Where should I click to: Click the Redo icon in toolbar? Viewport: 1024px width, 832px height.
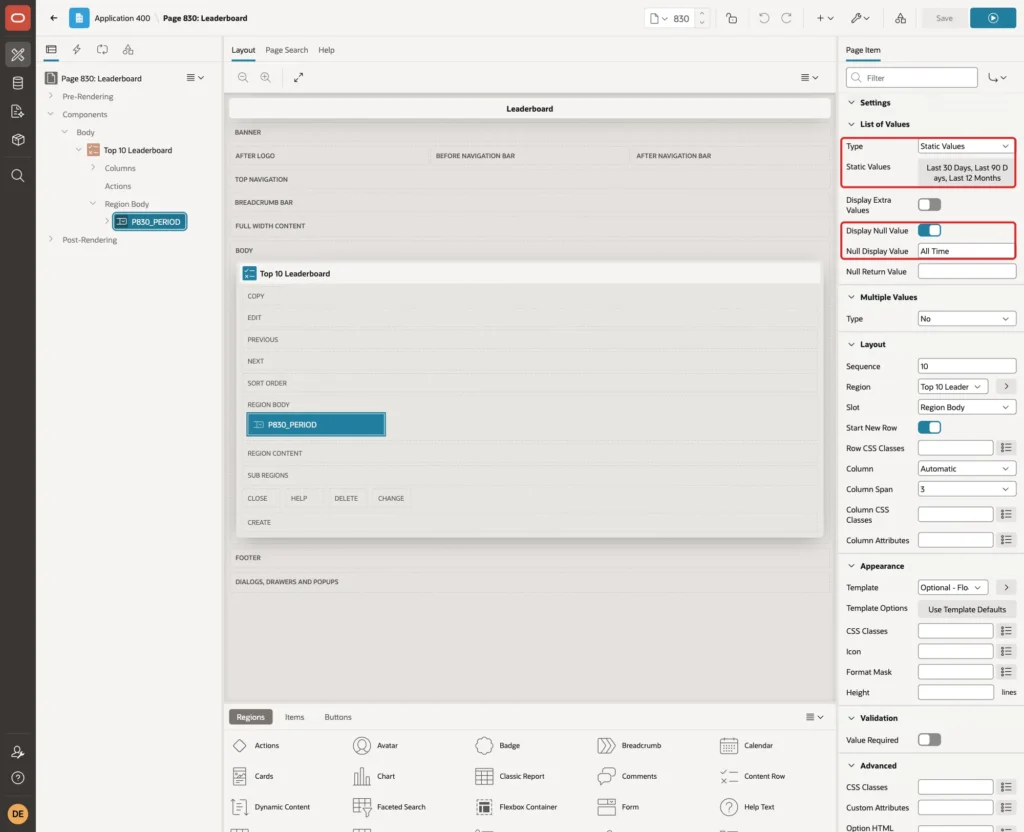[x=786, y=18]
